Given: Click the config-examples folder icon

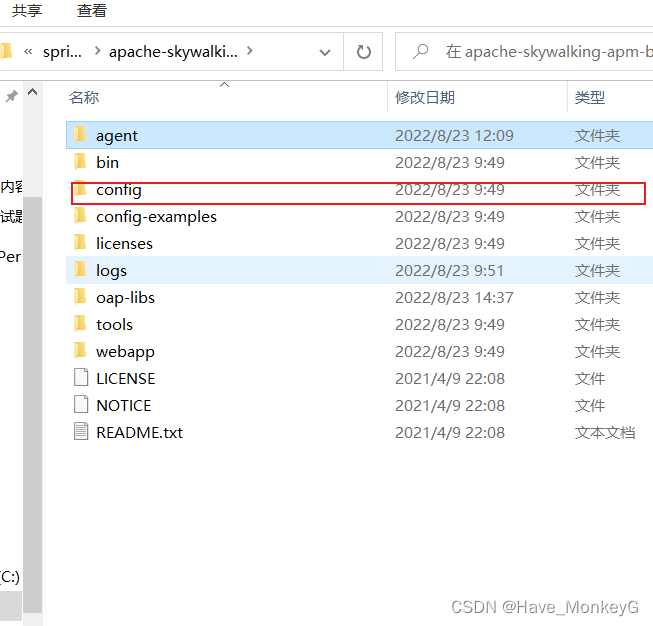Looking at the screenshot, I should tap(80, 216).
